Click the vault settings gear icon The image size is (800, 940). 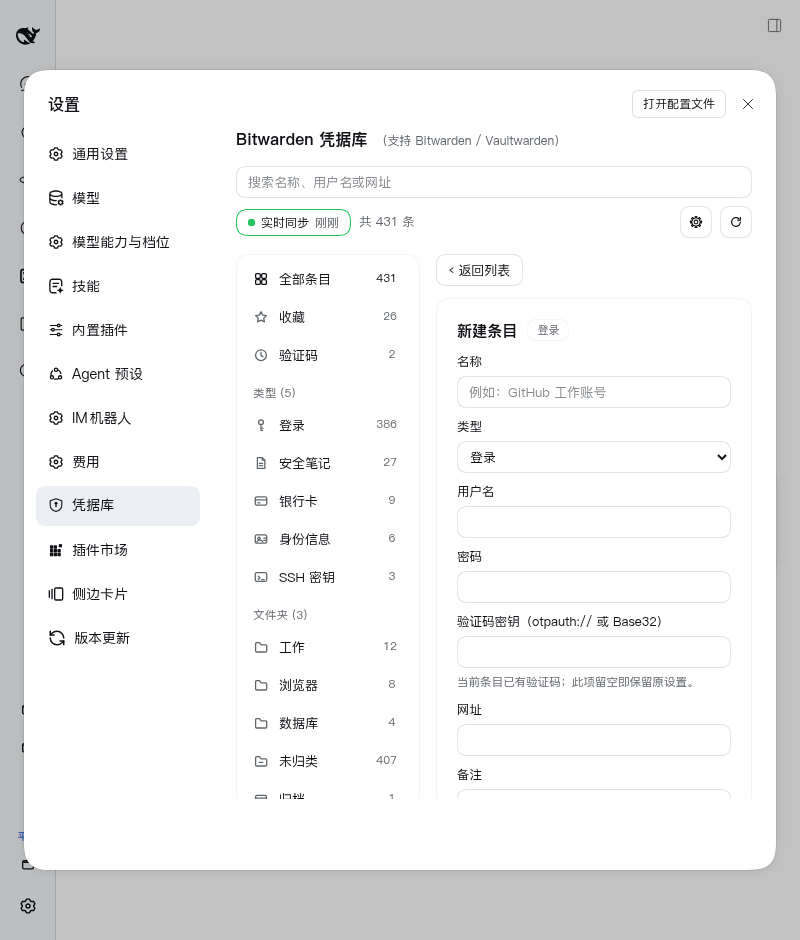tap(696, 222)
